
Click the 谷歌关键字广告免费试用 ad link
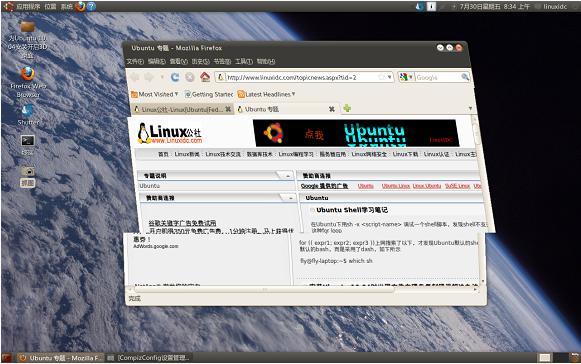(182, 223)
